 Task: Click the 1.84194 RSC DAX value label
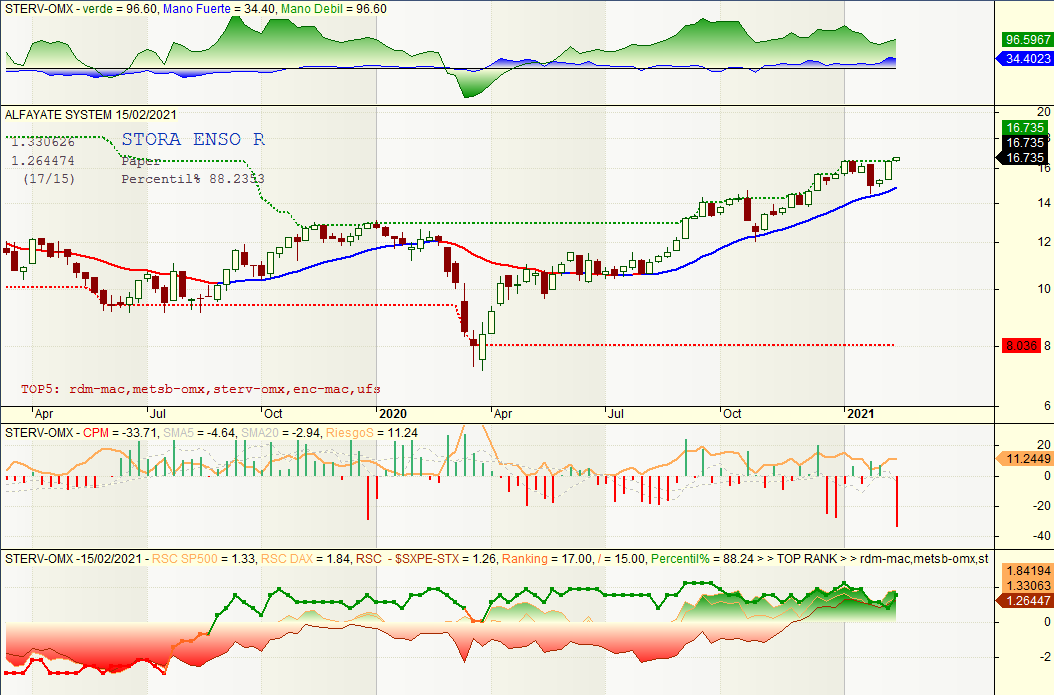1028,570
